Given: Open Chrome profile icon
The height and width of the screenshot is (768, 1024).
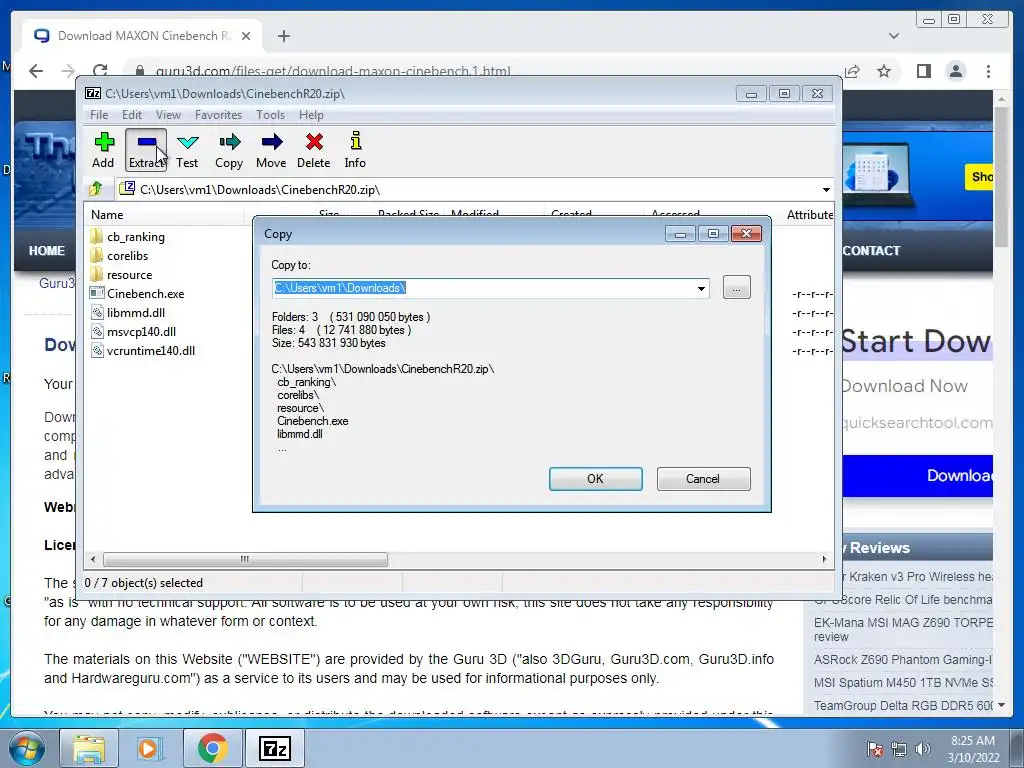Looking at the screenshot, I should point(955,71).
